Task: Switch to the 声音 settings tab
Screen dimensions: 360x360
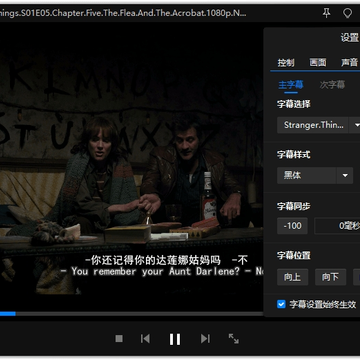Action: click(349, 63)
